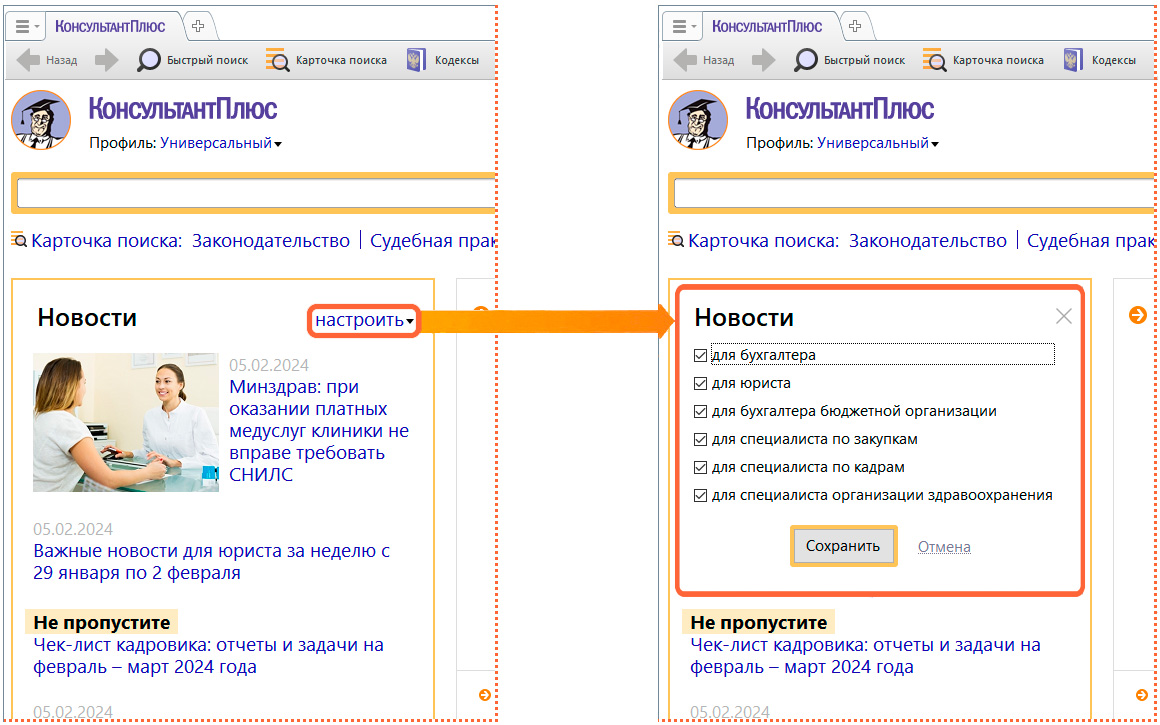
Task: Open Минздрав news about СНИЛС
Action: pyautogui.click(x=319, y=431)
